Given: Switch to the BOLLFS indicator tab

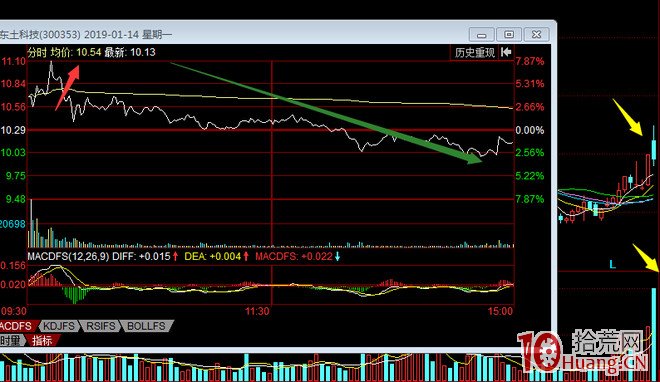Looking at the screenshot, I should 146,326.
